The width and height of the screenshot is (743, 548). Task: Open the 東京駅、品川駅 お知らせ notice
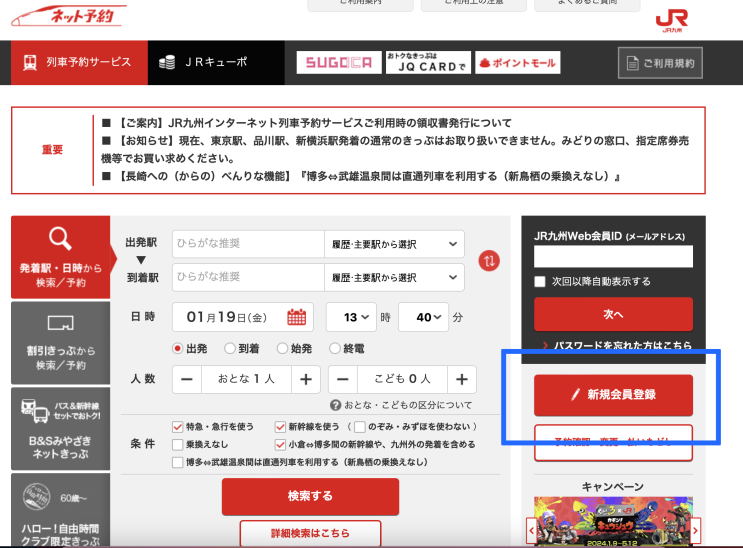pyautogui.click(x=395, y=150)
